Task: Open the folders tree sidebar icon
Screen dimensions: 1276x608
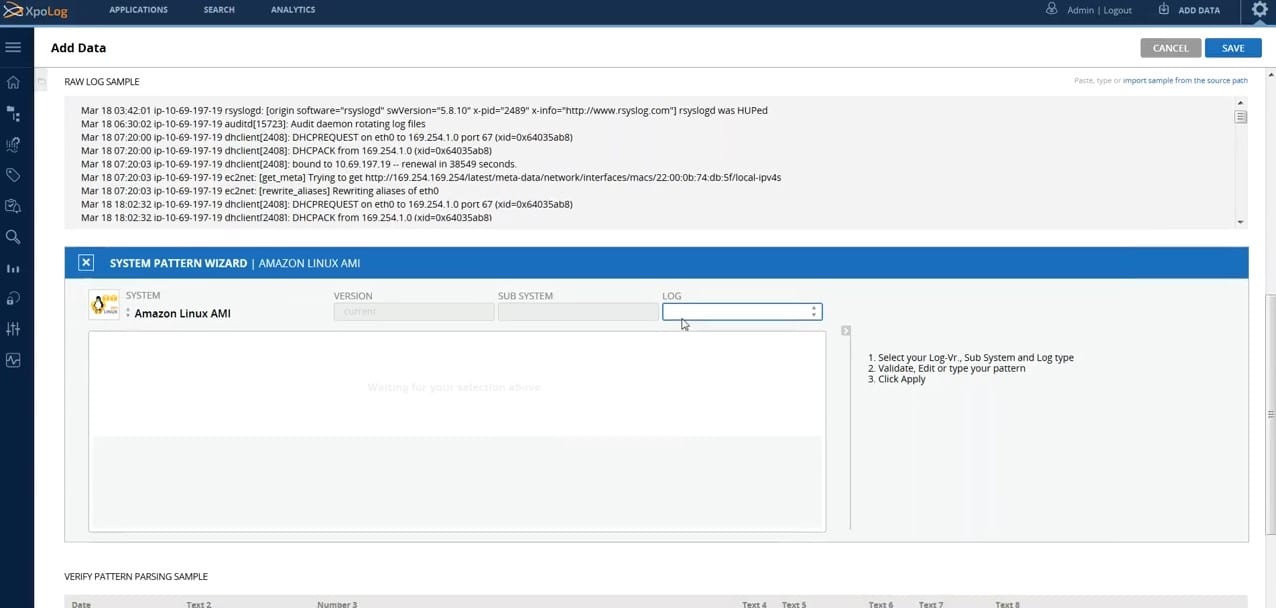Action: click(x=13, y=113)
